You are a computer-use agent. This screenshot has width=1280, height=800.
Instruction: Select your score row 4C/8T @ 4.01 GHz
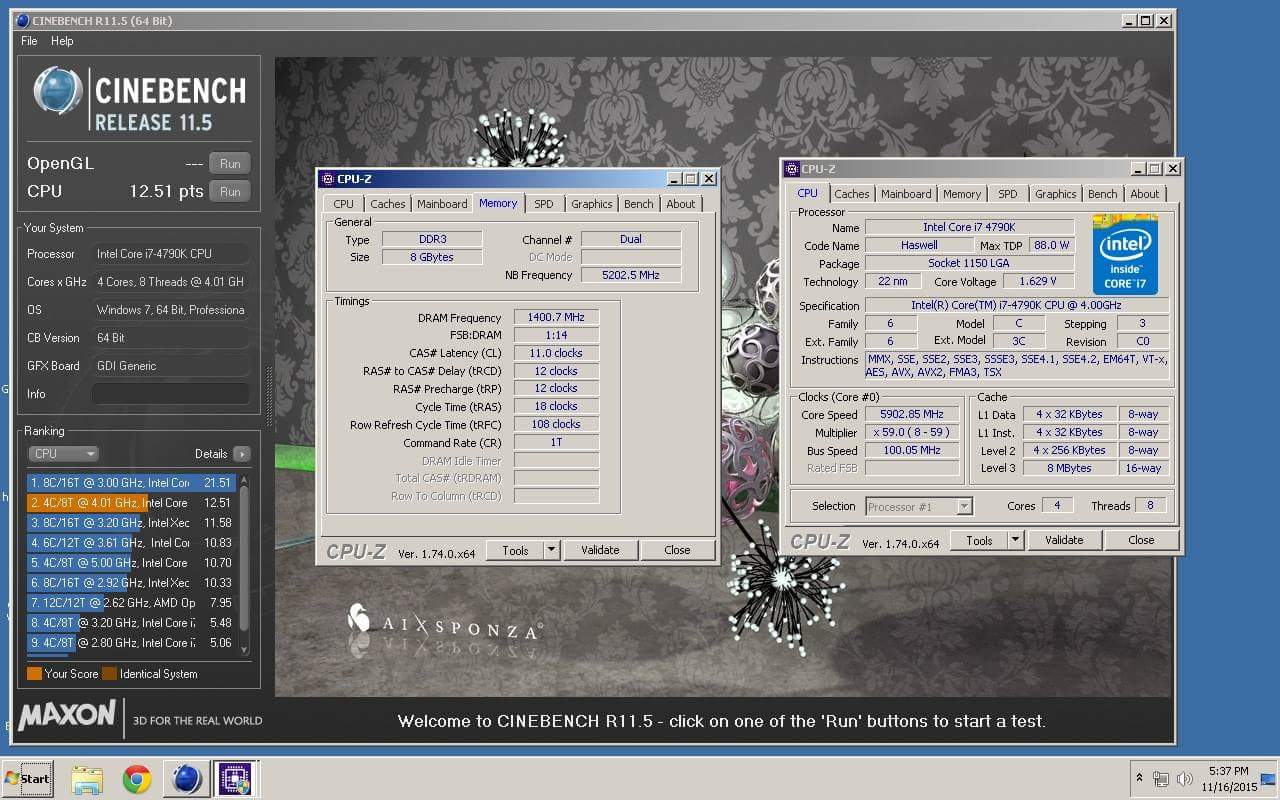131,503
